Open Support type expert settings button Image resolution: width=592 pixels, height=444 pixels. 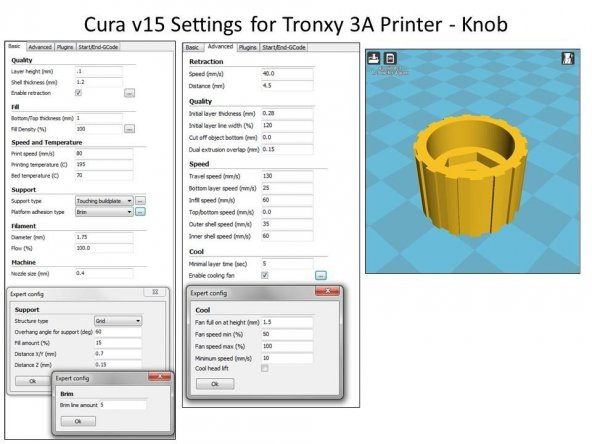pos(140,200)
